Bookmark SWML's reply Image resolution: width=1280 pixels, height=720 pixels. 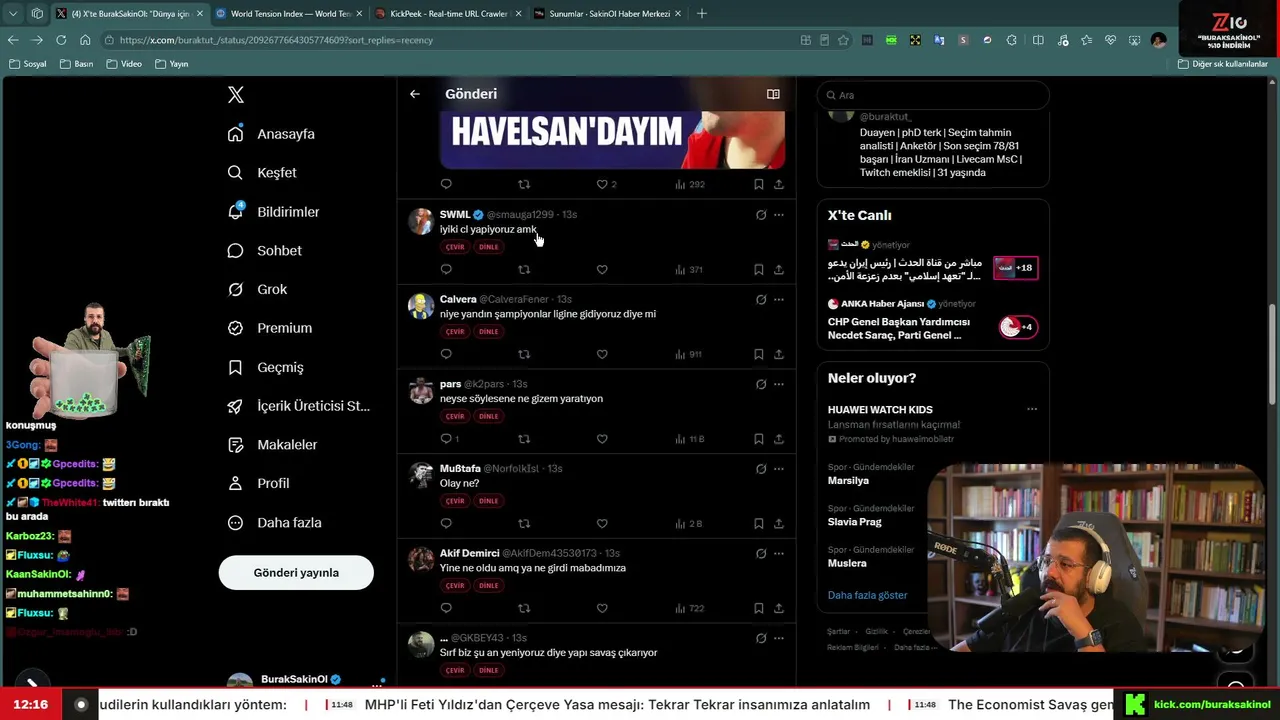[759, 269]
